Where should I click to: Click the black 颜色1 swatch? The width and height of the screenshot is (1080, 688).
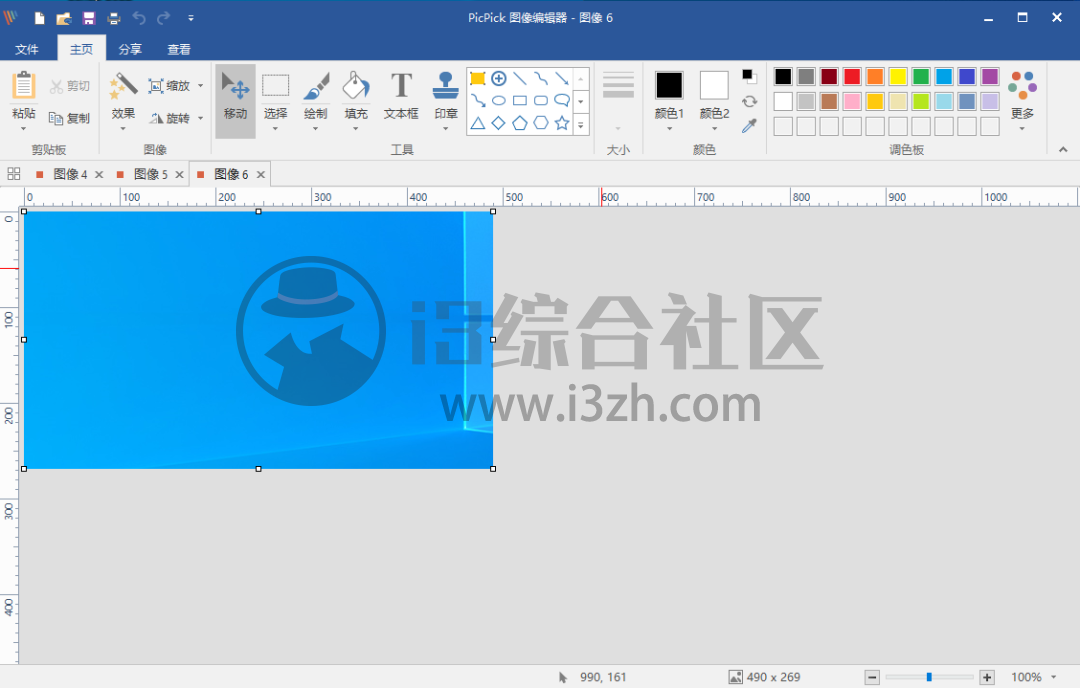(x=669, y=85)
